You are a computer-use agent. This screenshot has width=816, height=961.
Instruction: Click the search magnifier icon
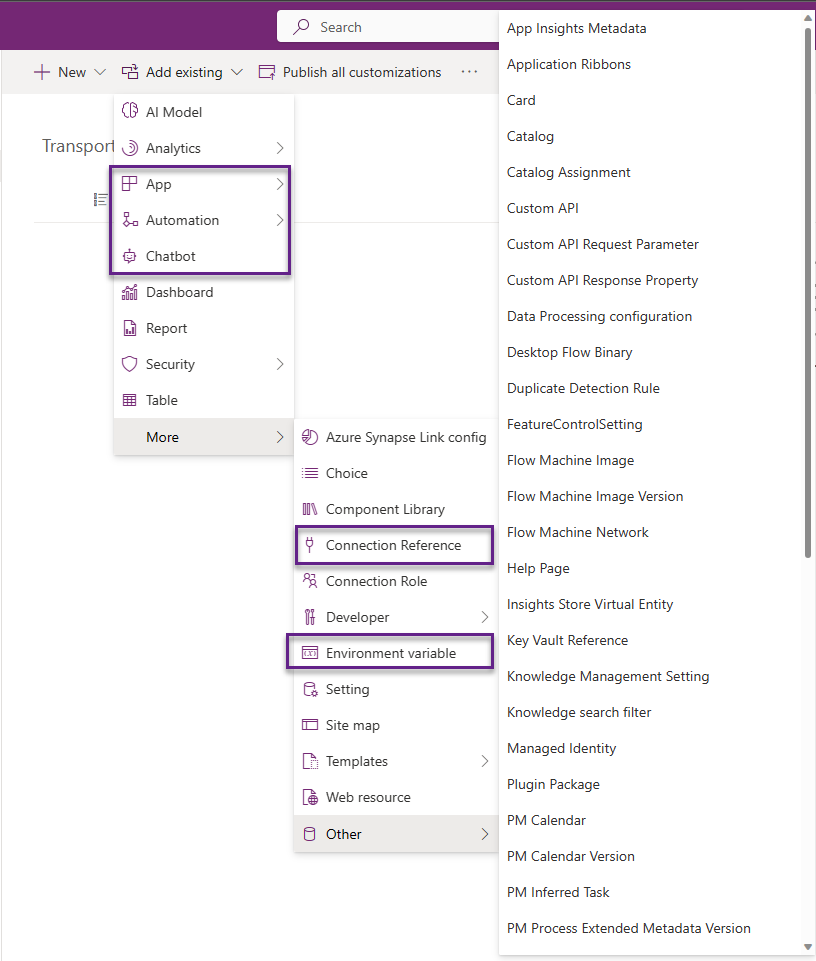click(x=301, y=27)
